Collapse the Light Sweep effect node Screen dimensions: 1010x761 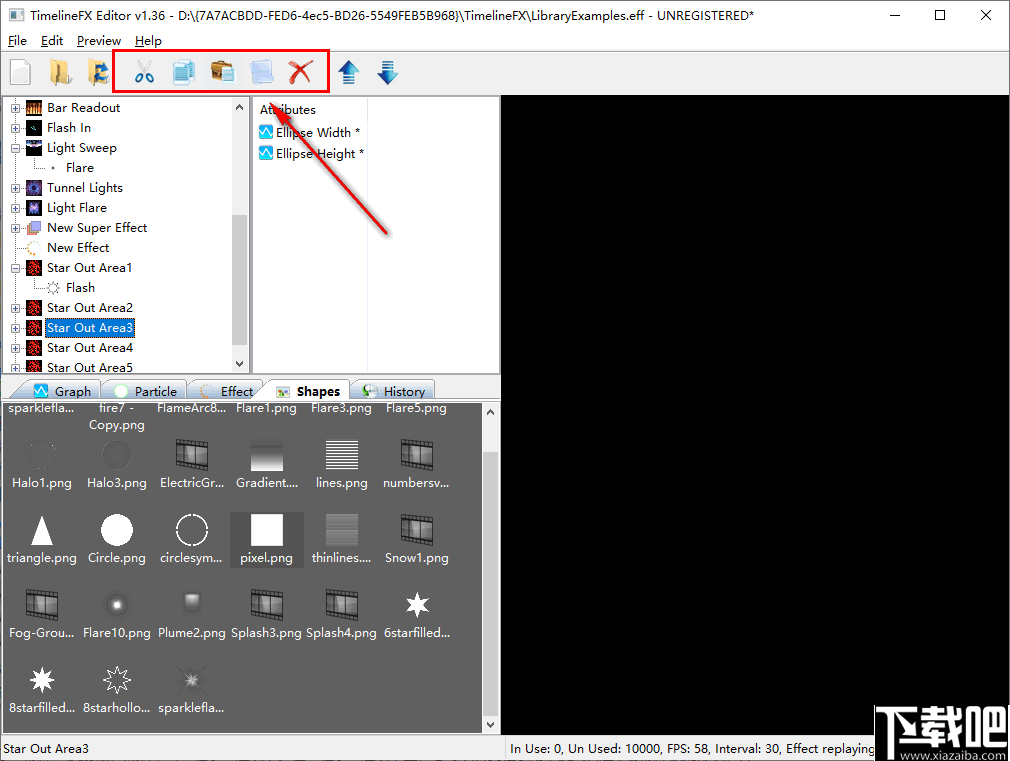coord(17,147)
